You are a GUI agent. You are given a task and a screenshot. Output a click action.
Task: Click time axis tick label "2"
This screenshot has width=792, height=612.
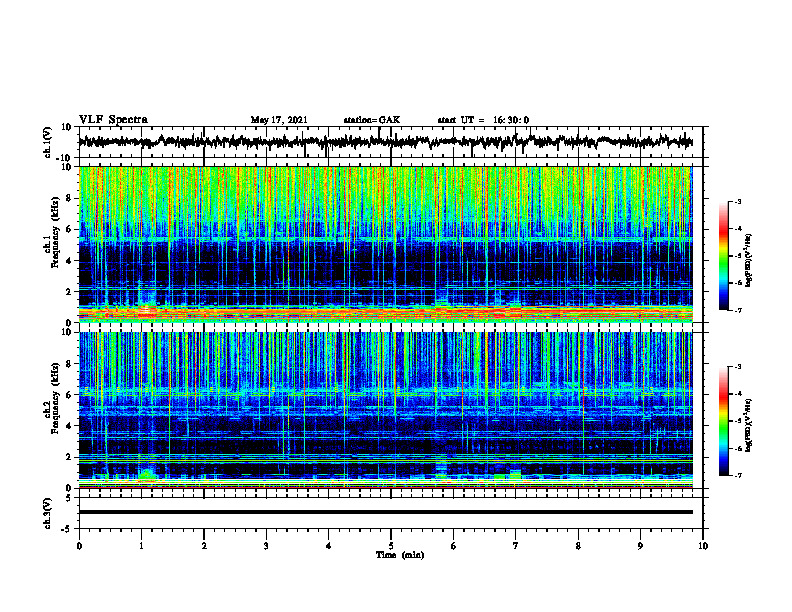204,546
